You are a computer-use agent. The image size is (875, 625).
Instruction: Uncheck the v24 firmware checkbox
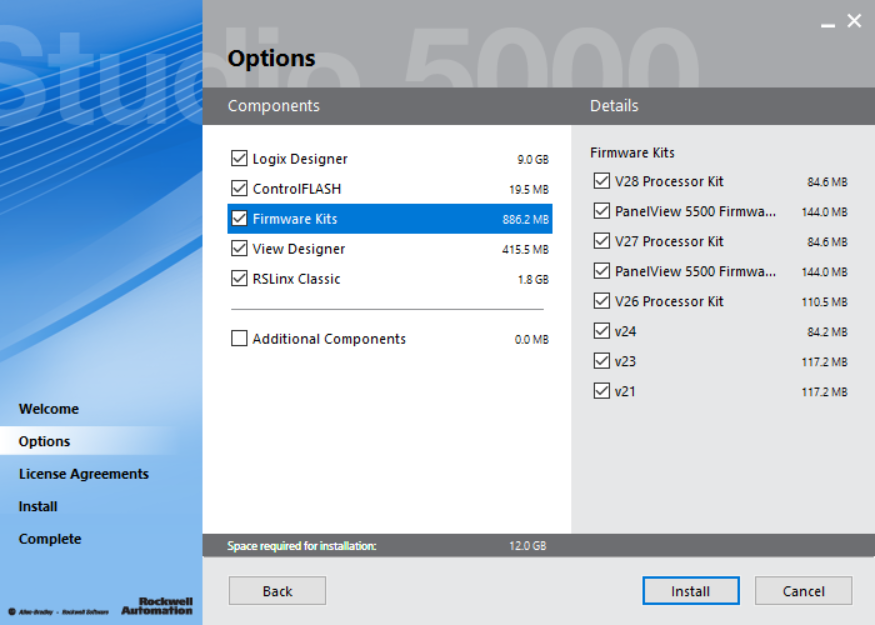coord(602,331)
